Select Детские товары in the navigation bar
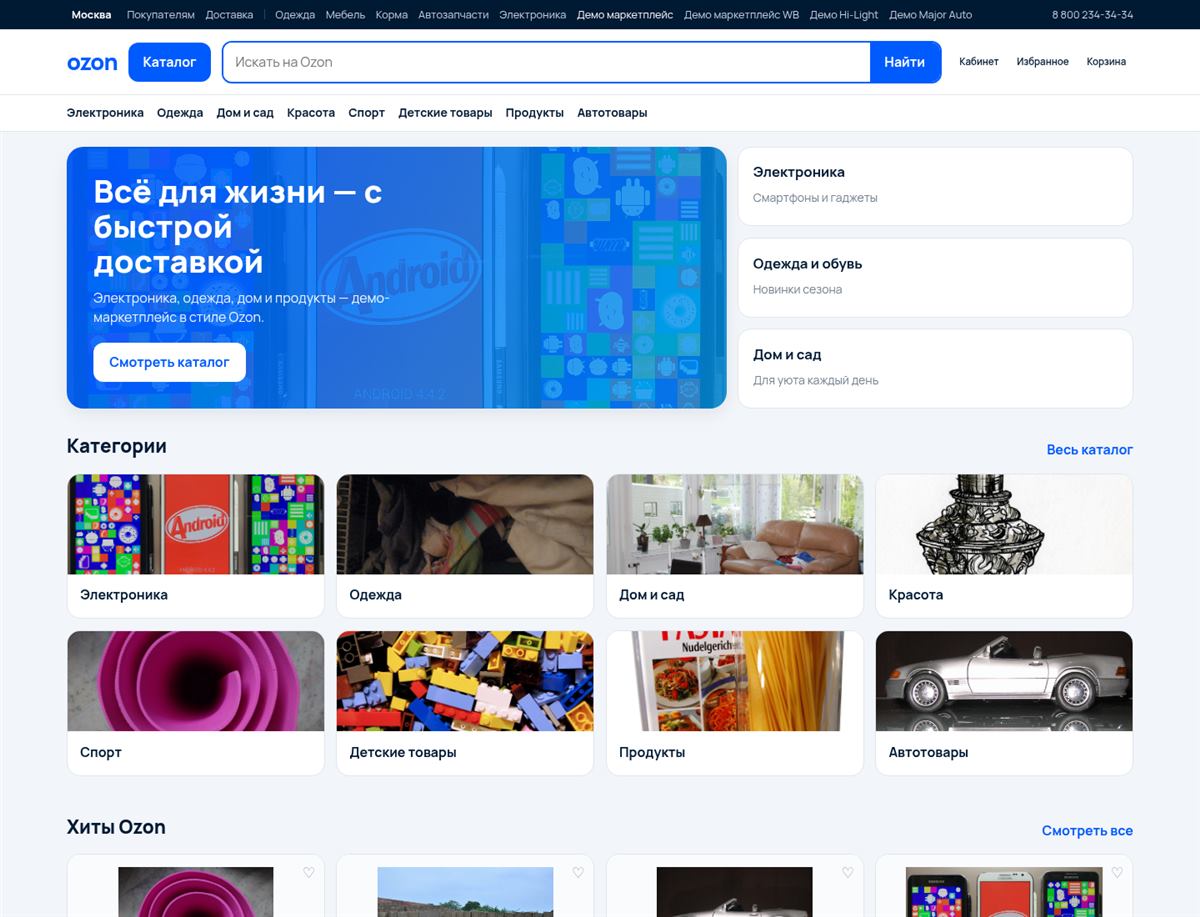The width and height of the screenshot is (1200, 917). tap(445, 113)
